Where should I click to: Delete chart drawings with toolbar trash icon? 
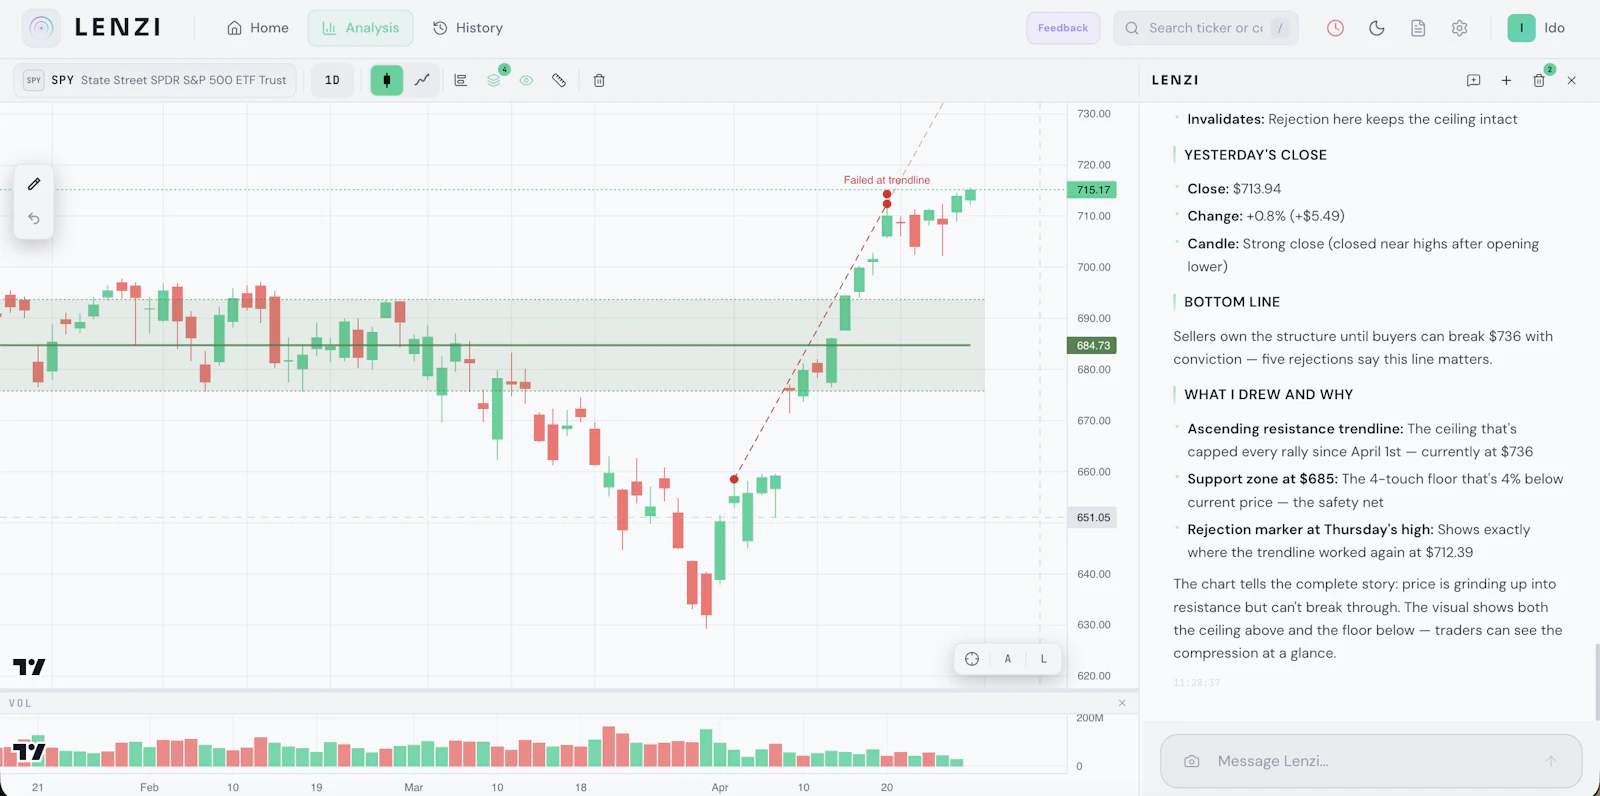click(x=599, y=80)
